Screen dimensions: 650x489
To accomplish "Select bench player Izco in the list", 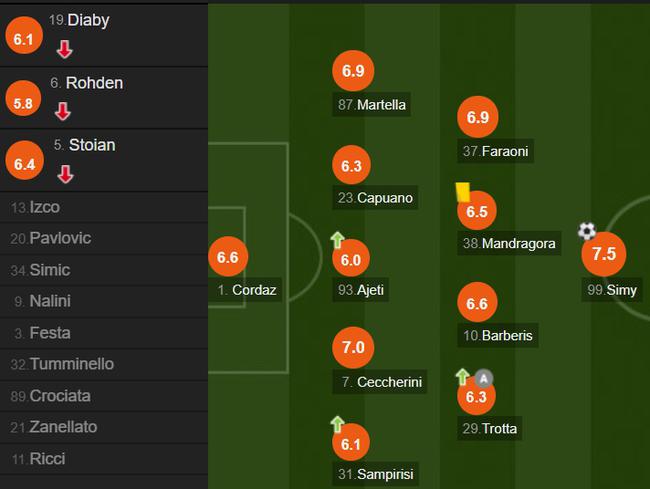I will 104,207.
